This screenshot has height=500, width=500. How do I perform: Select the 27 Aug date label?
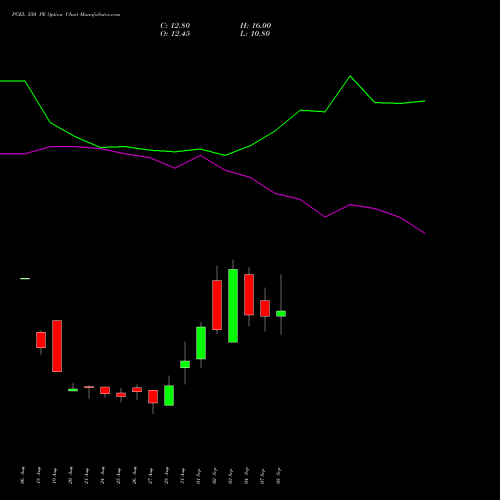[150, 476]
